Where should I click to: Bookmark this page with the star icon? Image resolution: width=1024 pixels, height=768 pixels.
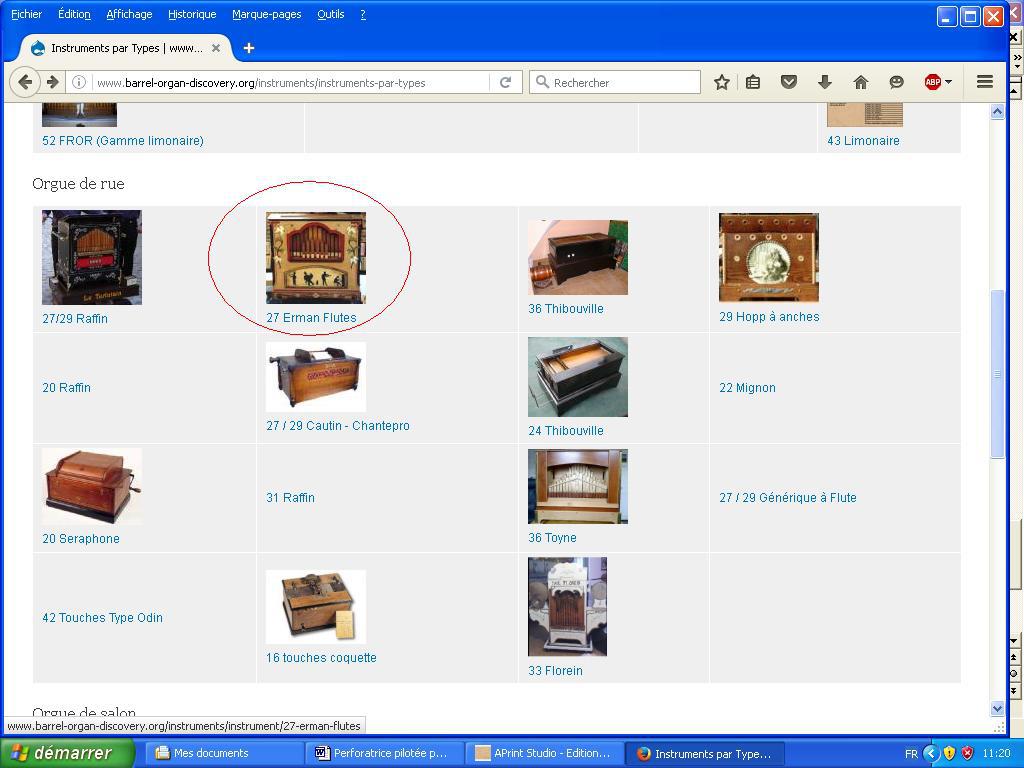[x=721, y=83]
